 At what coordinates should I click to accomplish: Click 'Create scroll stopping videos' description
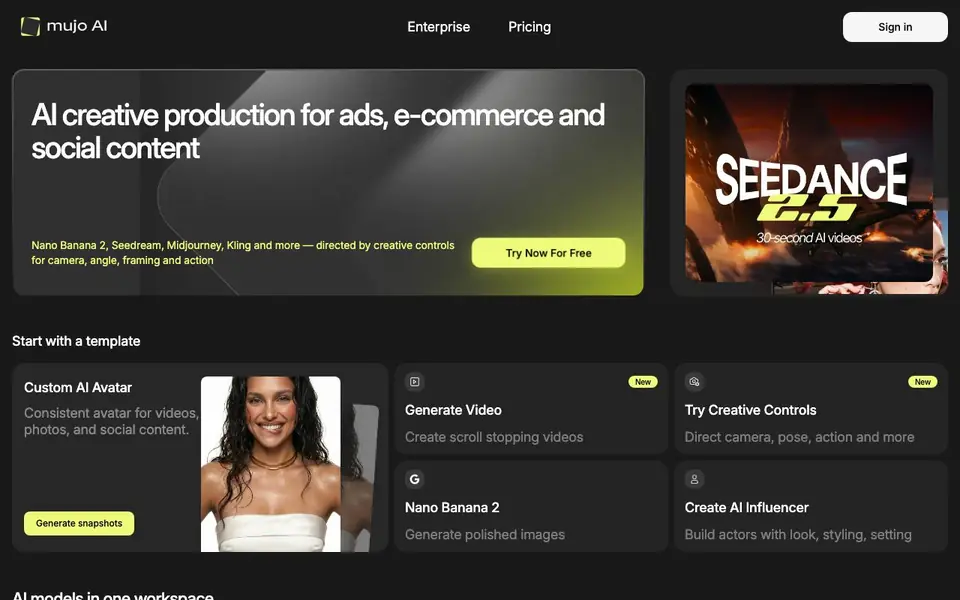494,437
